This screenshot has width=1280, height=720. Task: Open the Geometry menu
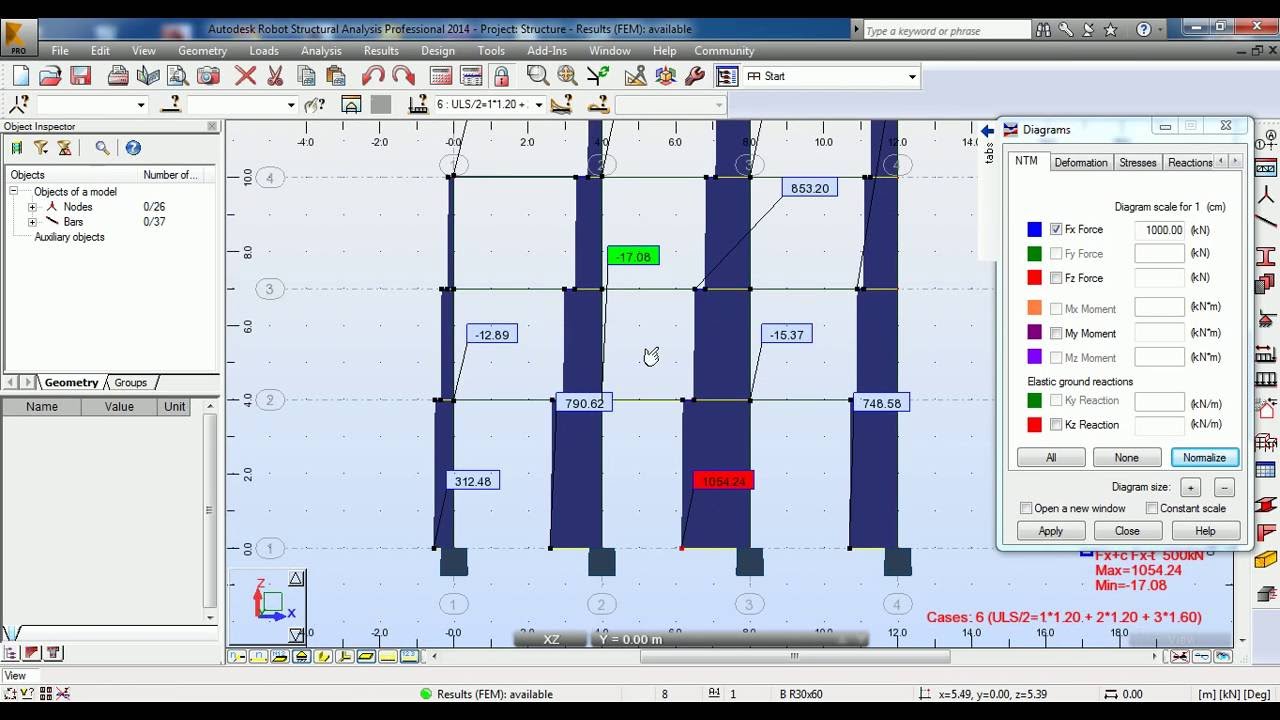click(203, 51)
